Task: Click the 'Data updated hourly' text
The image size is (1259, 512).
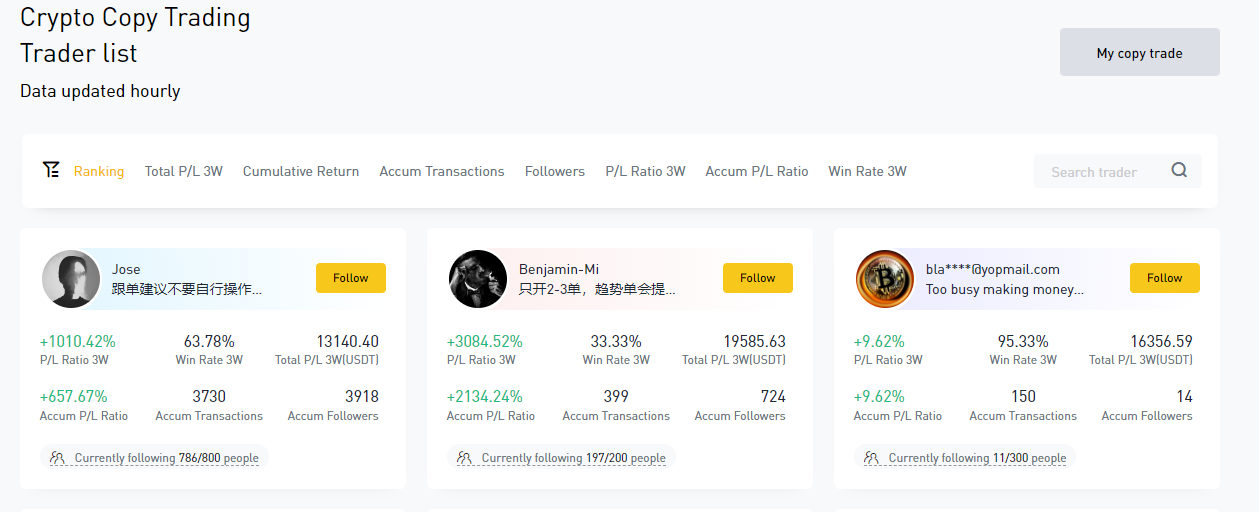Action: (x=100, y=91)
